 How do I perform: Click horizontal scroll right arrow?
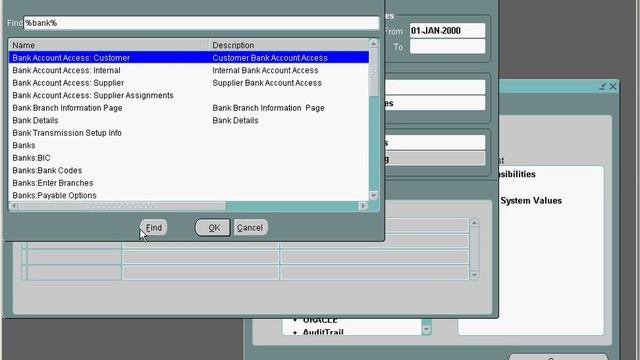(x=363, y=206)
